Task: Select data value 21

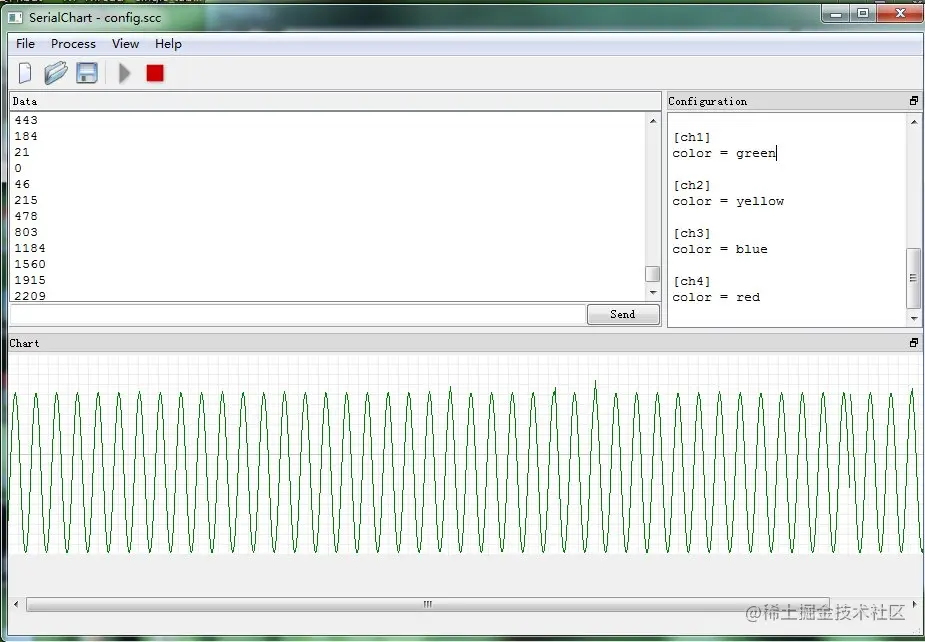Action: [x=22, y=152]
